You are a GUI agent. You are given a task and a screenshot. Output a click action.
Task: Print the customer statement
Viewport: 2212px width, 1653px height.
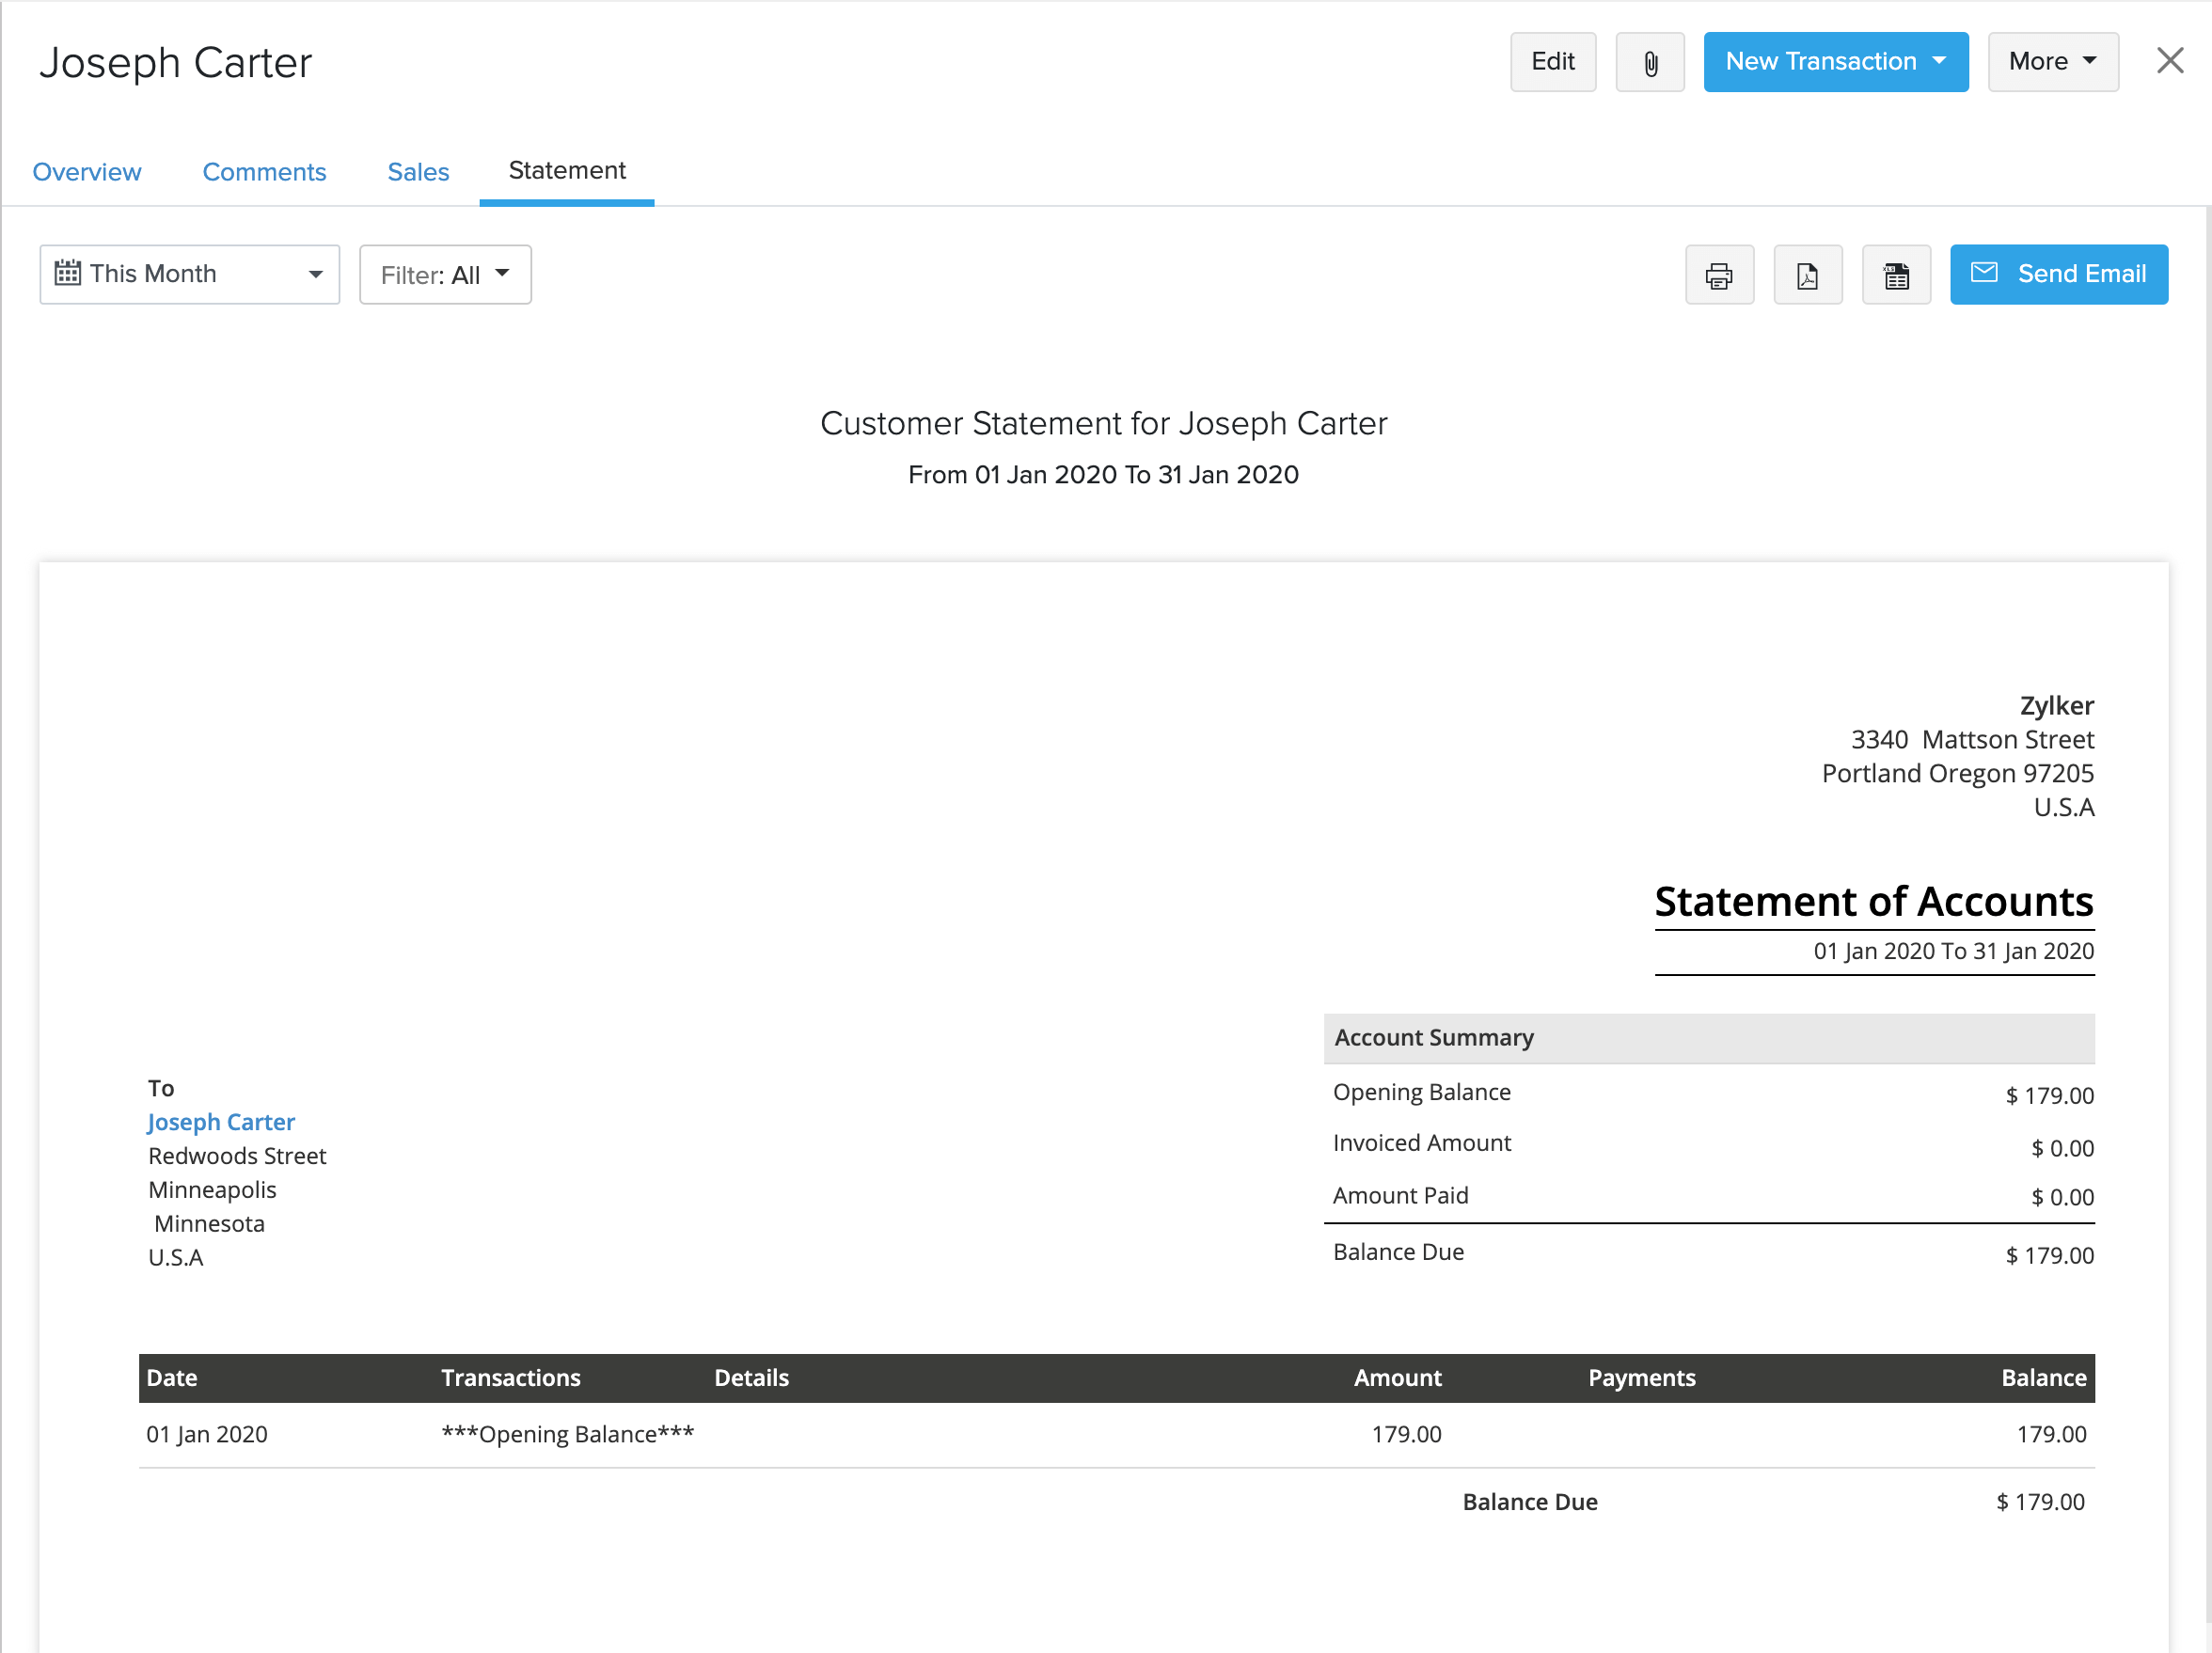[x=1719, y=274]
